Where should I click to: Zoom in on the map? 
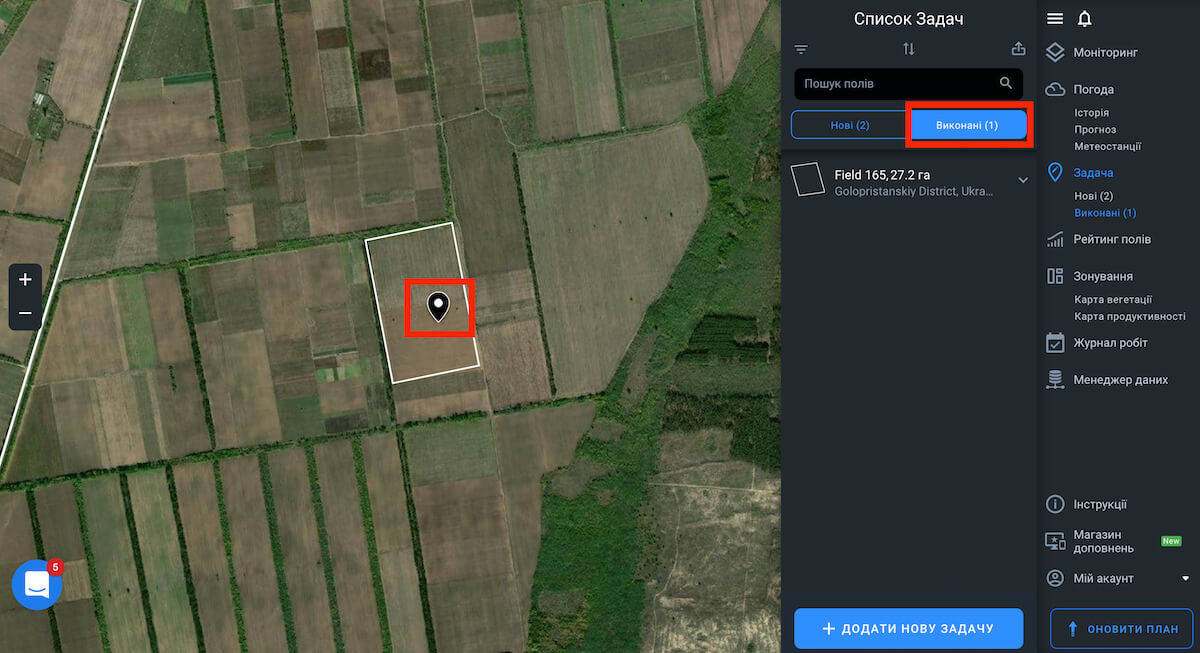point(25,280)
